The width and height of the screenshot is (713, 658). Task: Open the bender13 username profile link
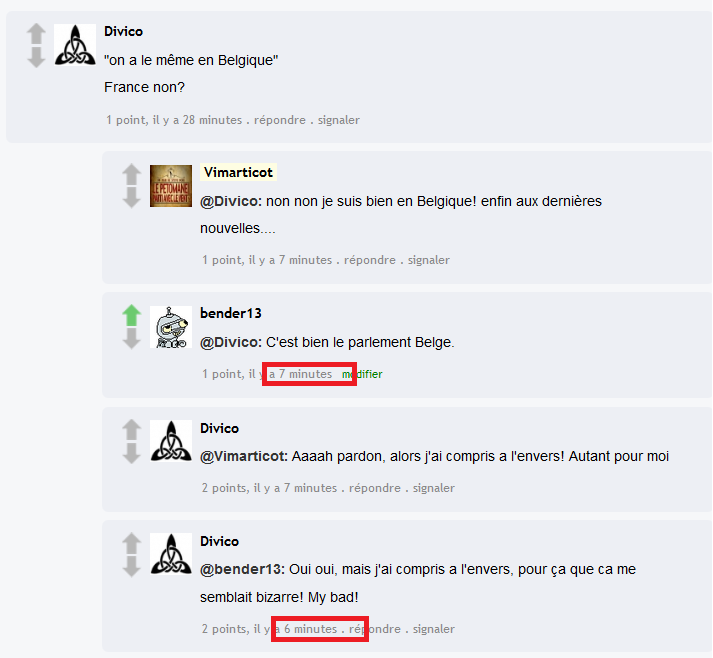coord(231,313)
